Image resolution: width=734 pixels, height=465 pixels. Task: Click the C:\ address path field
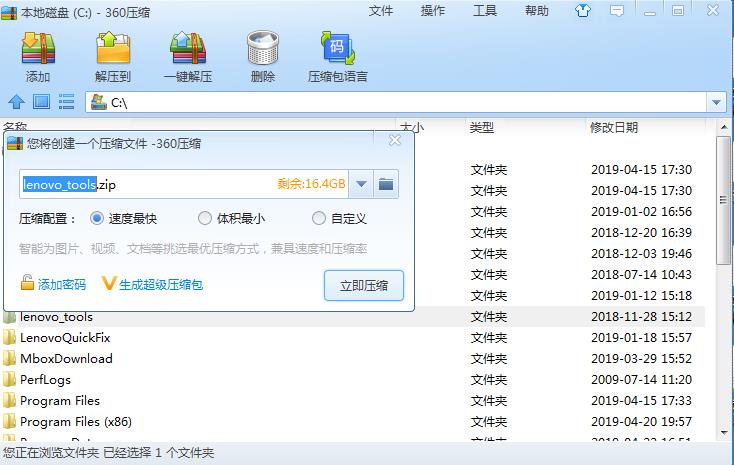396,103
